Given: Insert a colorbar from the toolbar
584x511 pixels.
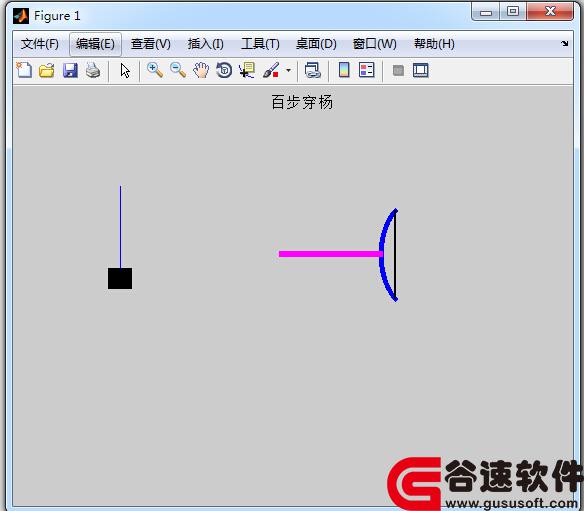Looking at the screenshot, I should 344,70.
